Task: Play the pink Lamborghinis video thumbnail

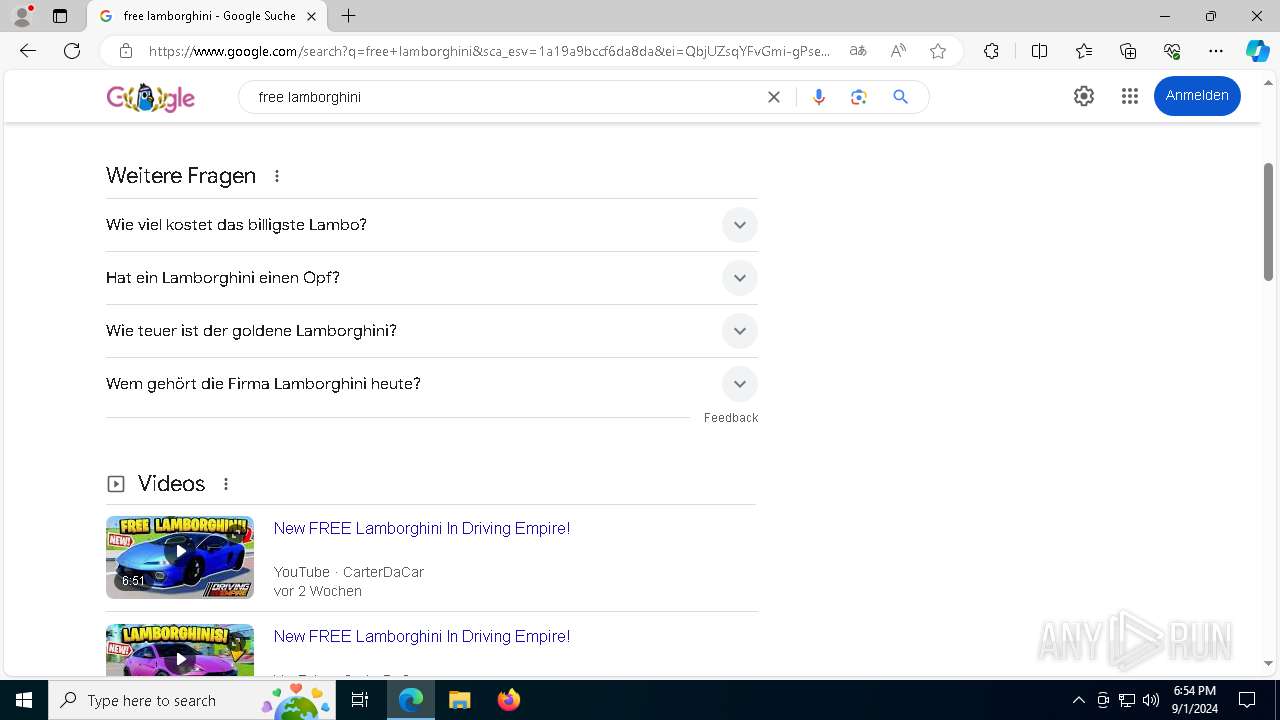Action: pos(180,650)
